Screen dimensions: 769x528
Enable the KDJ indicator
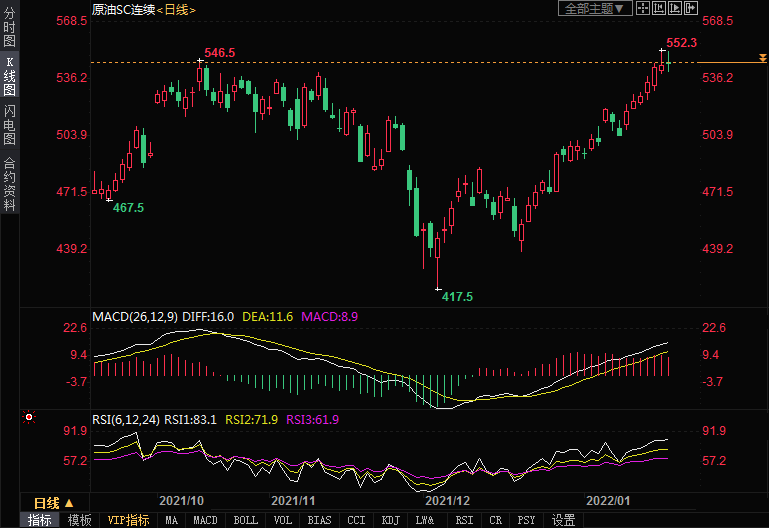(x=390, y=520)
